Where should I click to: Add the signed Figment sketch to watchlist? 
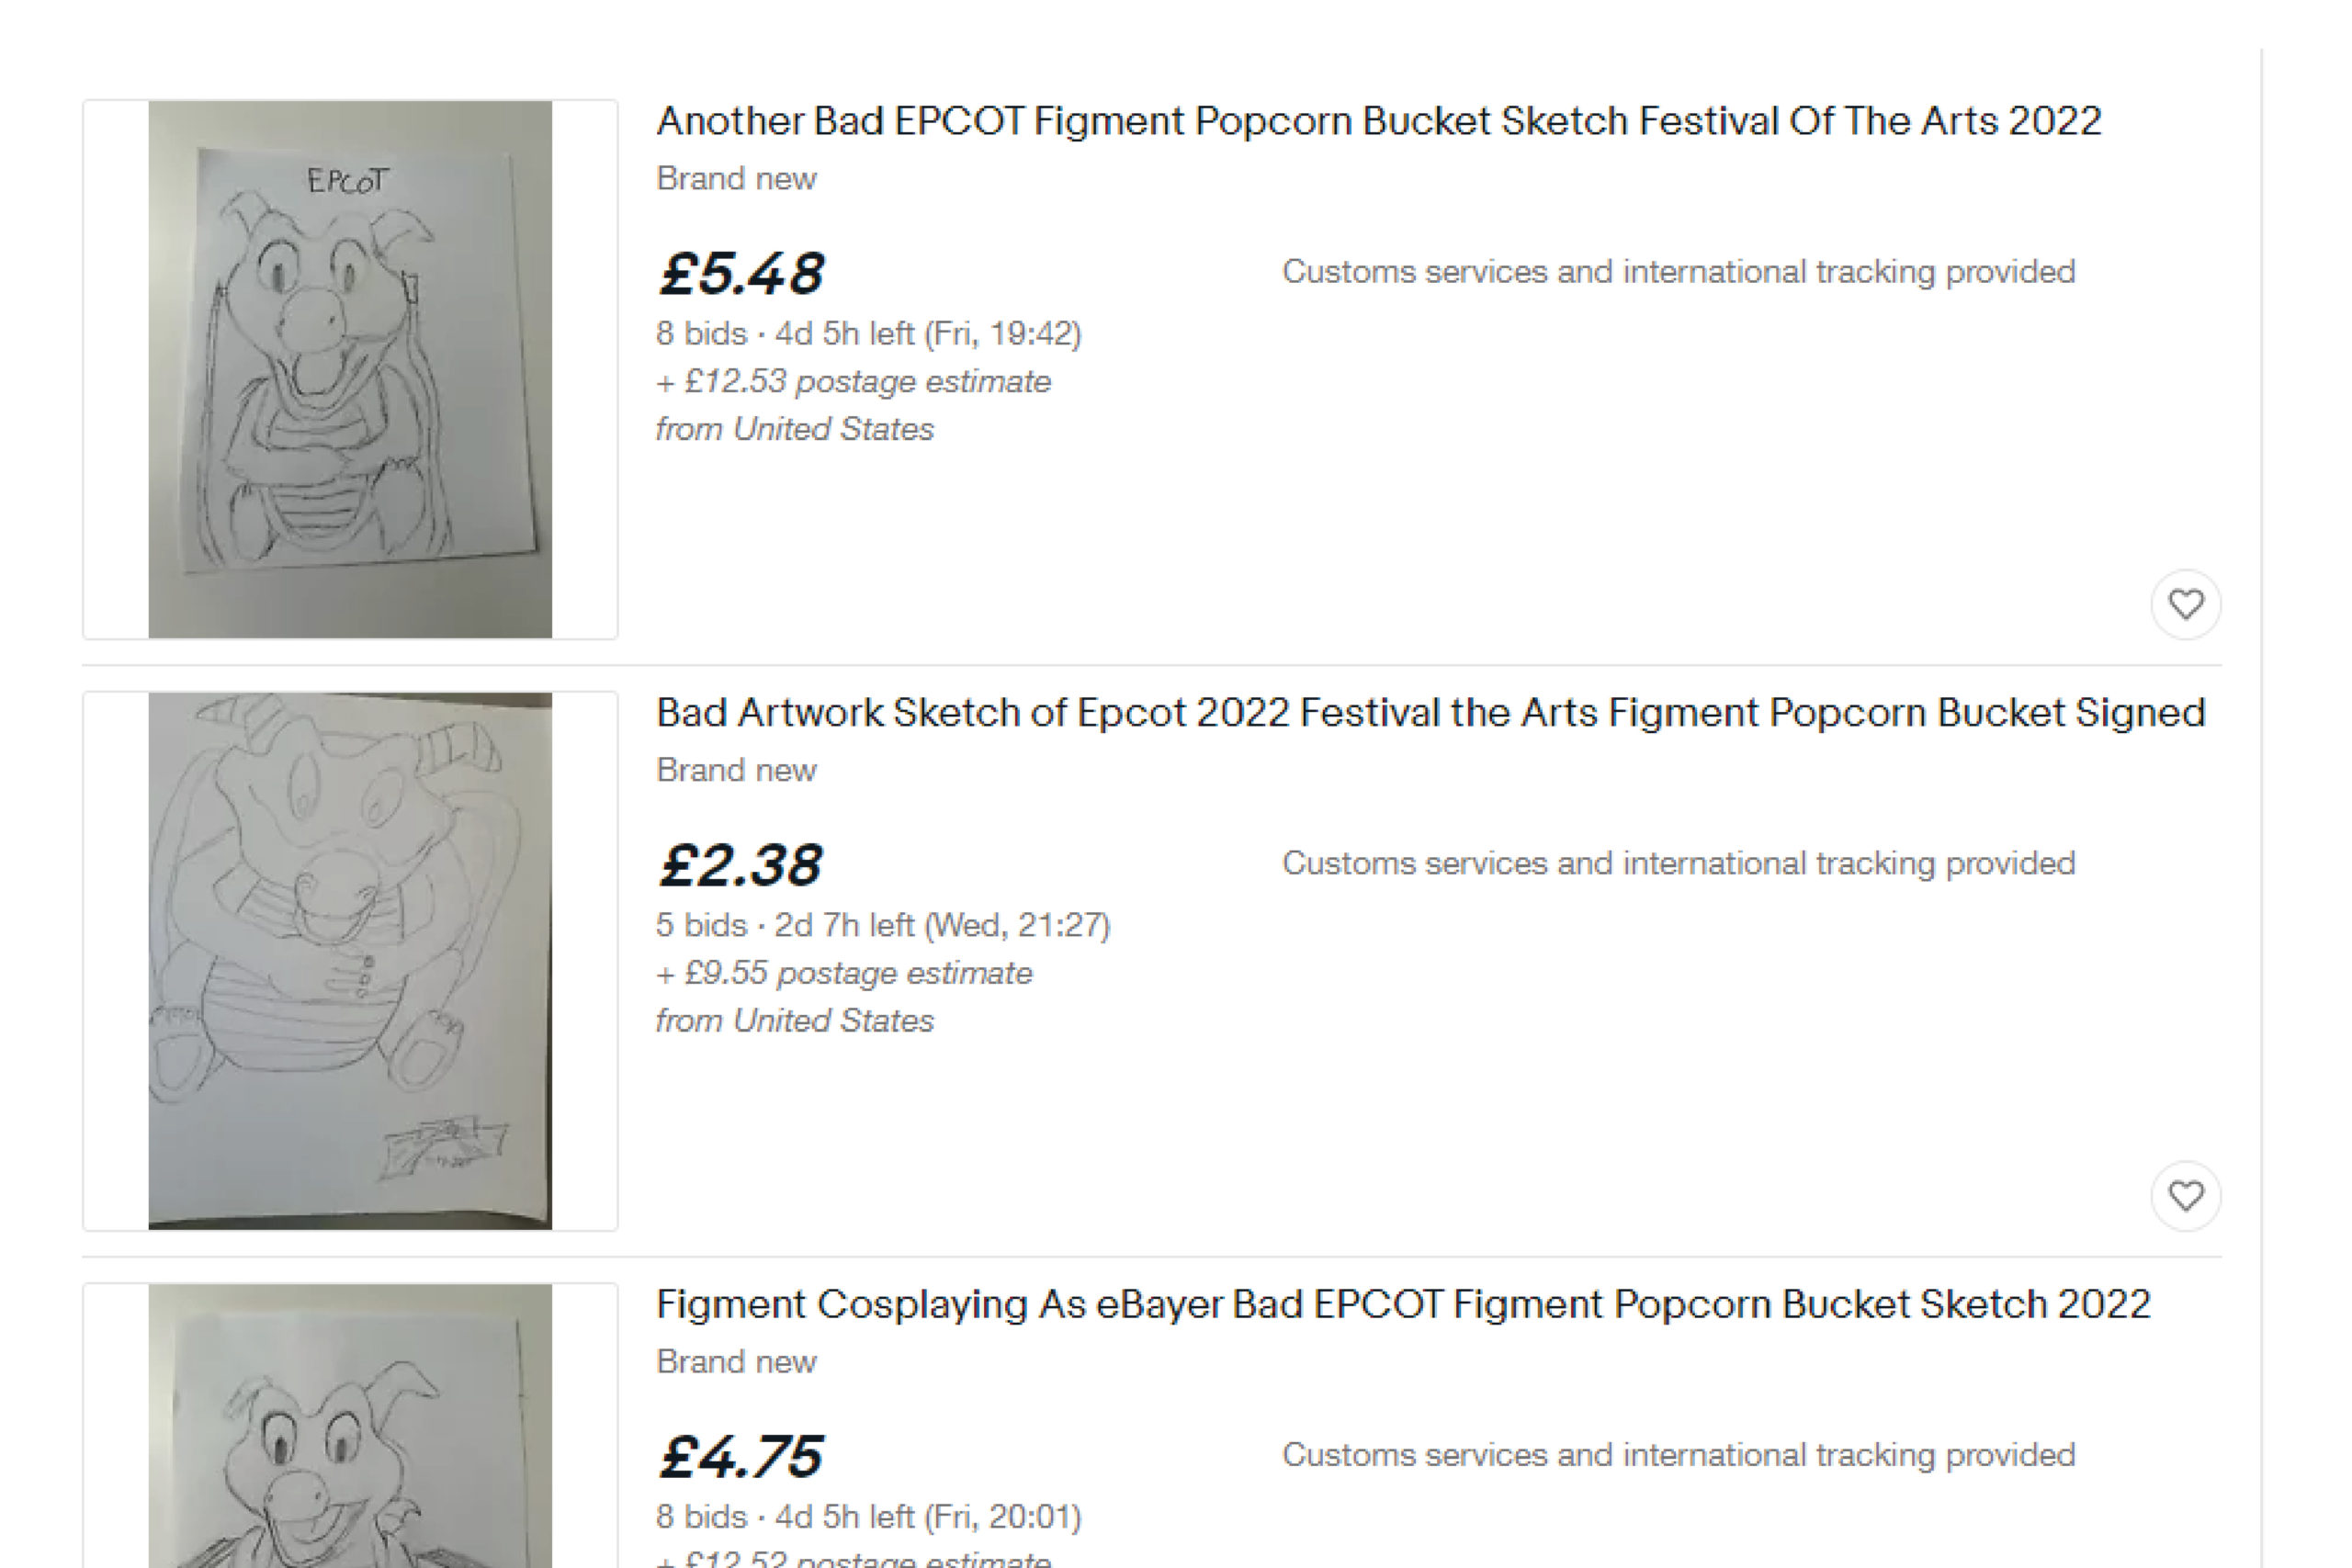click(x=2186, y=1195)
